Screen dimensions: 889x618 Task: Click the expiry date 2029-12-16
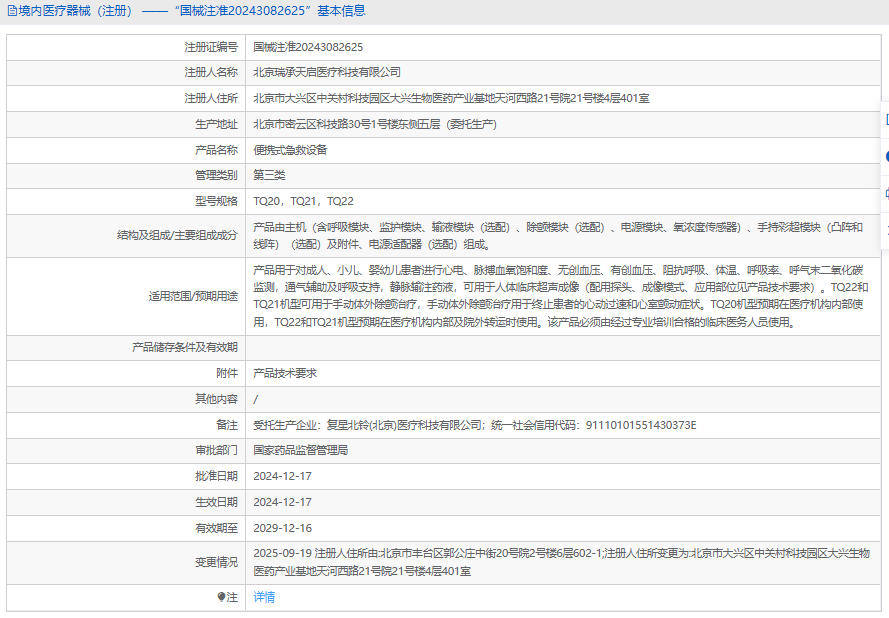point(282,528)
